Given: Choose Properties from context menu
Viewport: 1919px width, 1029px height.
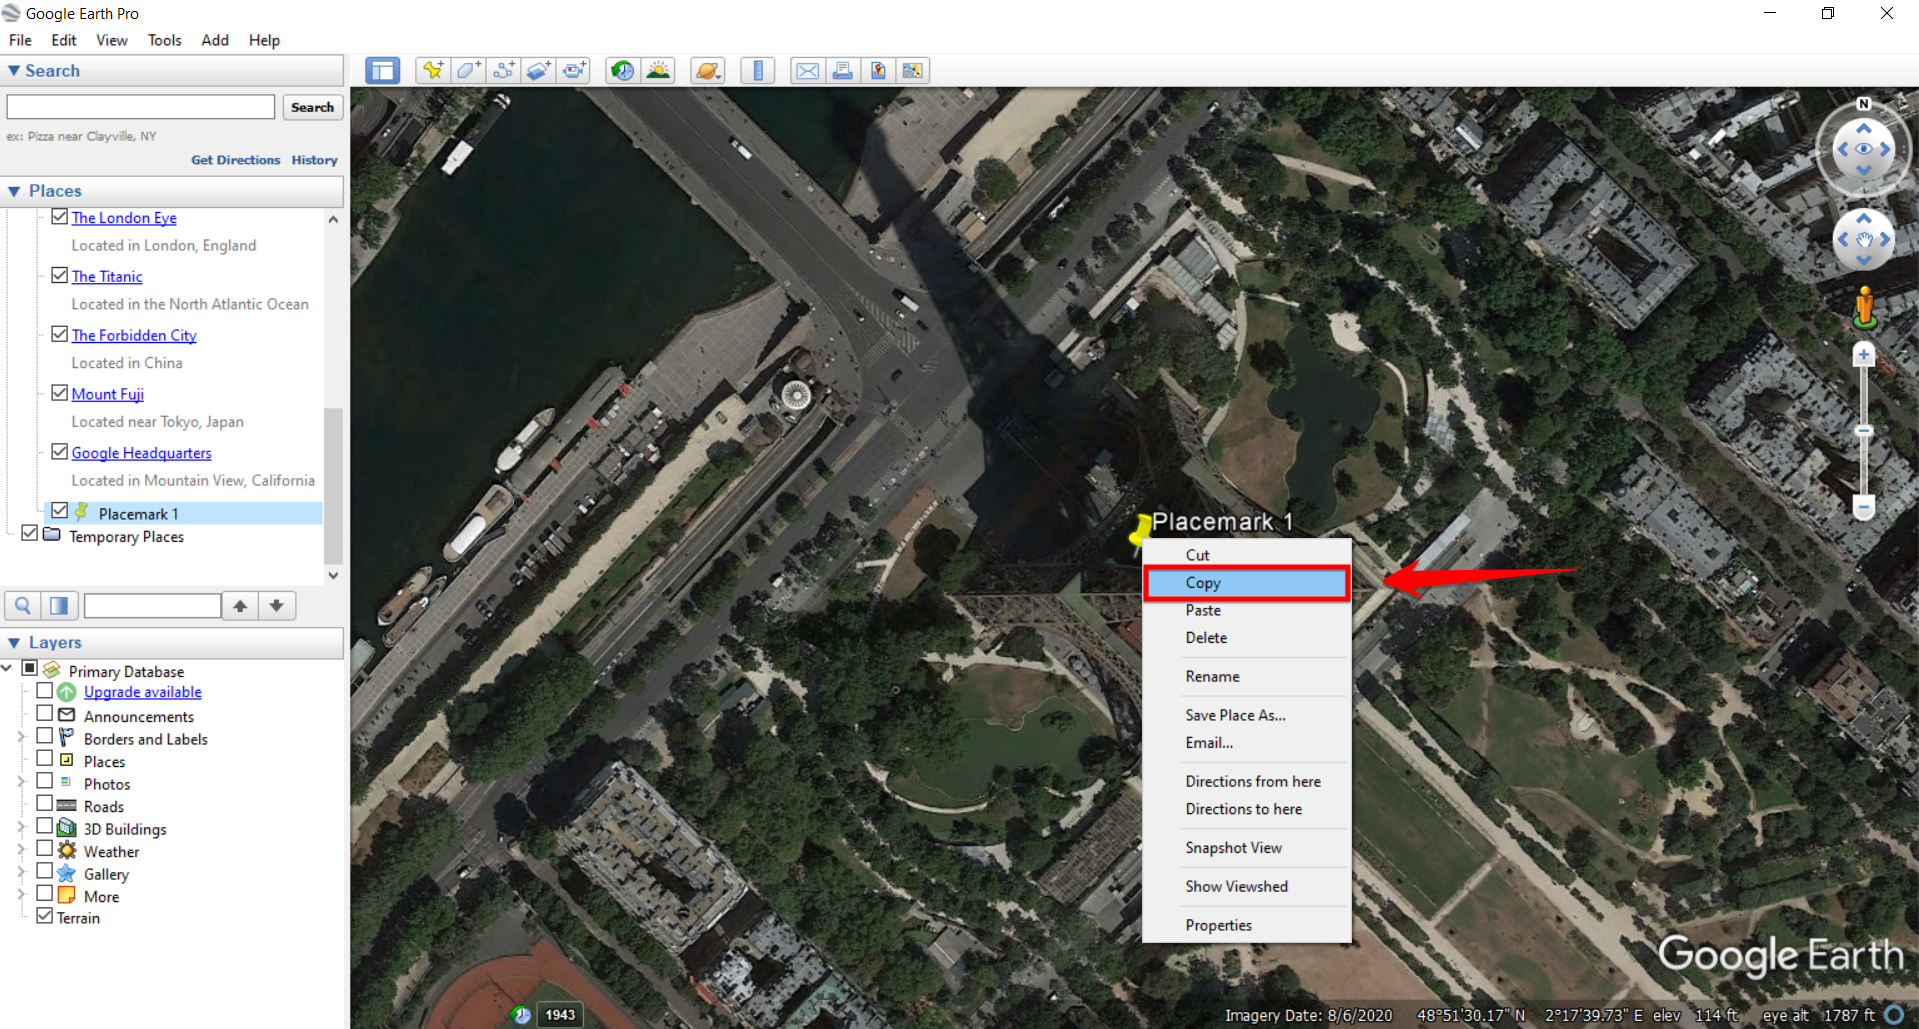Looking at the screenshot, I should click(x=1247, y=925).
